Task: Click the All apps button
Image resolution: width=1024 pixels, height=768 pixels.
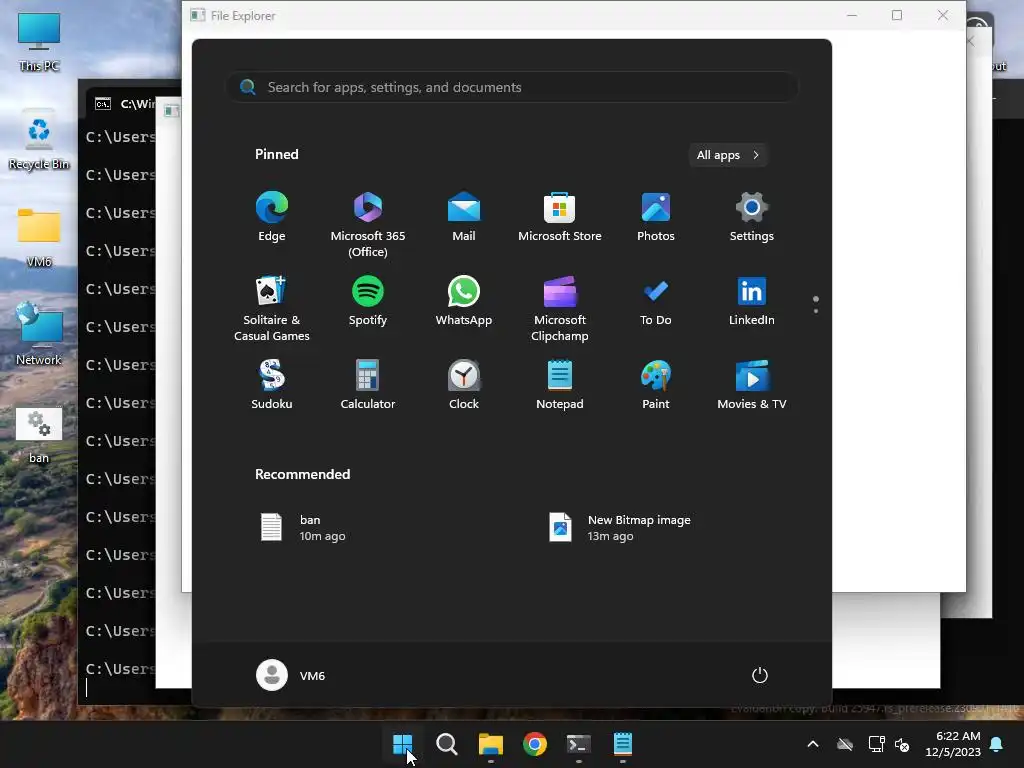Action: [x=728, y=155]
